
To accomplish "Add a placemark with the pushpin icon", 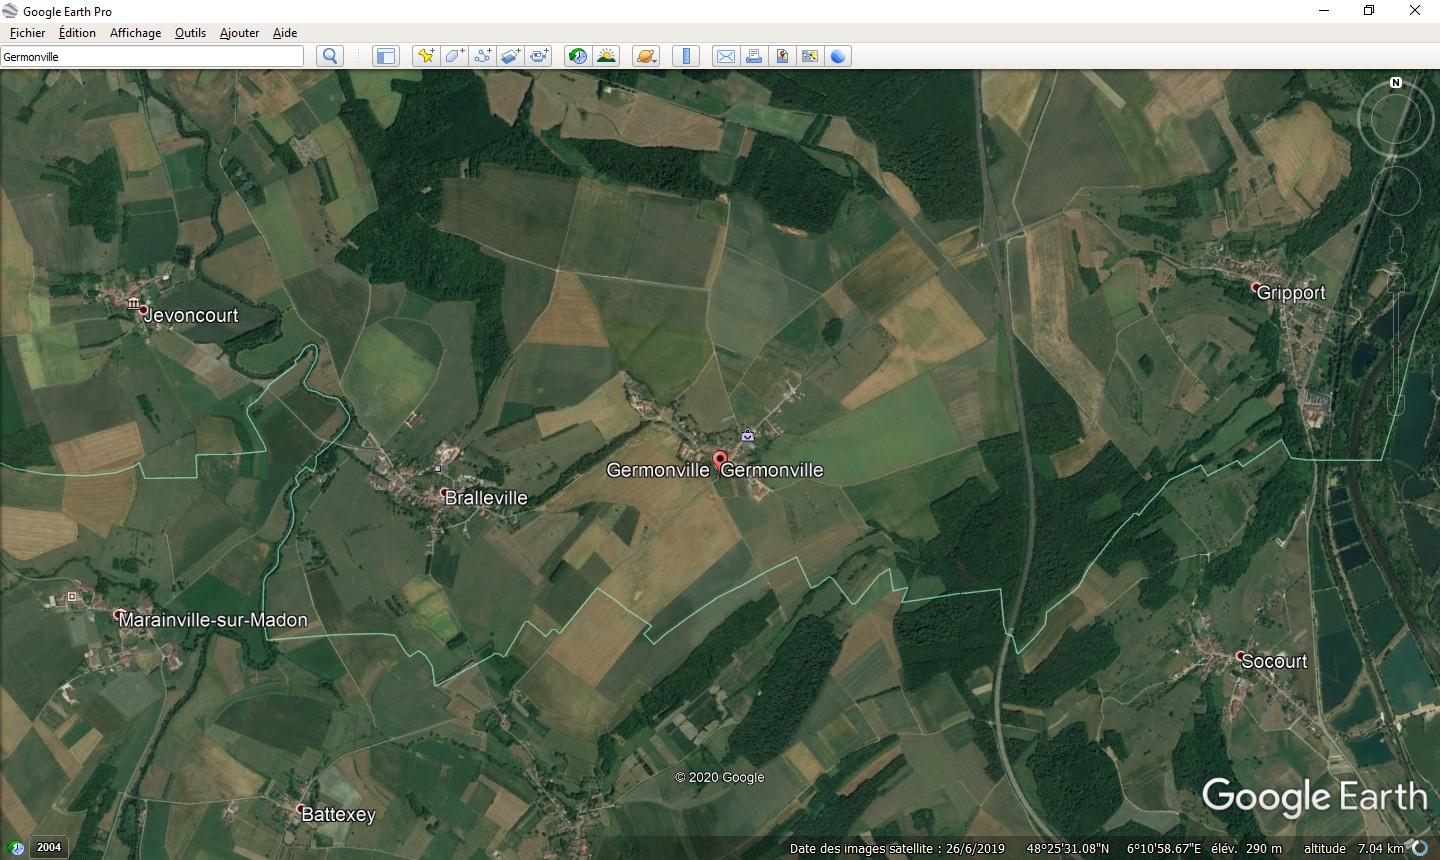I will pyautogui.click(x=426, y=56).
